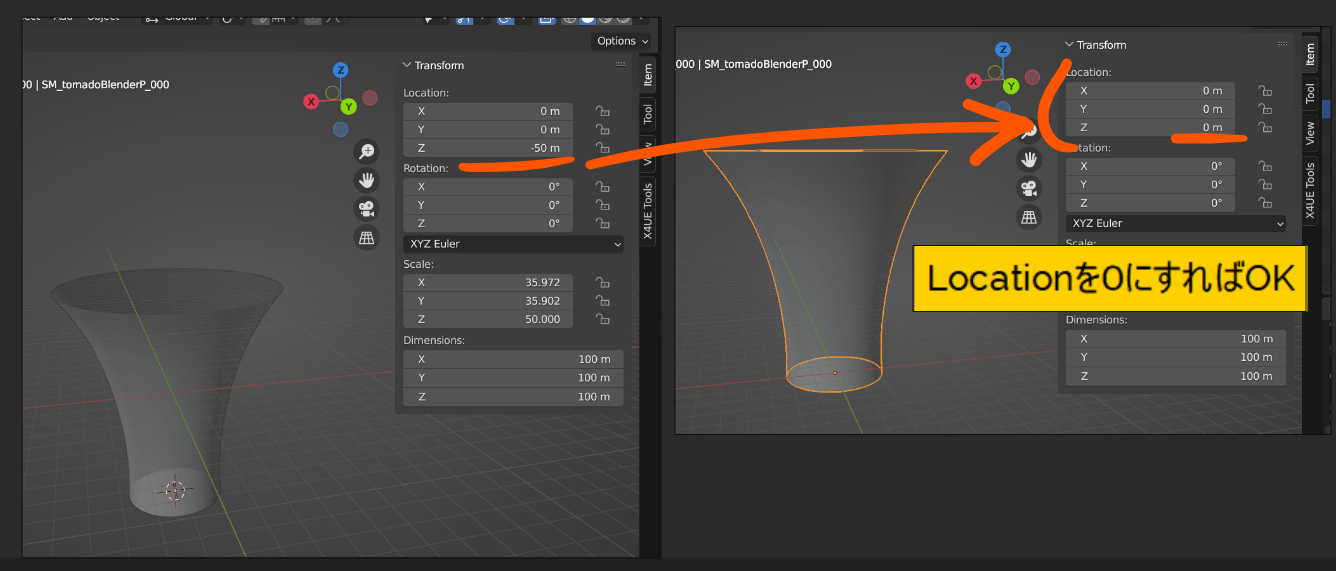Switch perspective/orthographic grid icon in left viewport
This screenshot has height=571, width=1336.
[367, 238]
